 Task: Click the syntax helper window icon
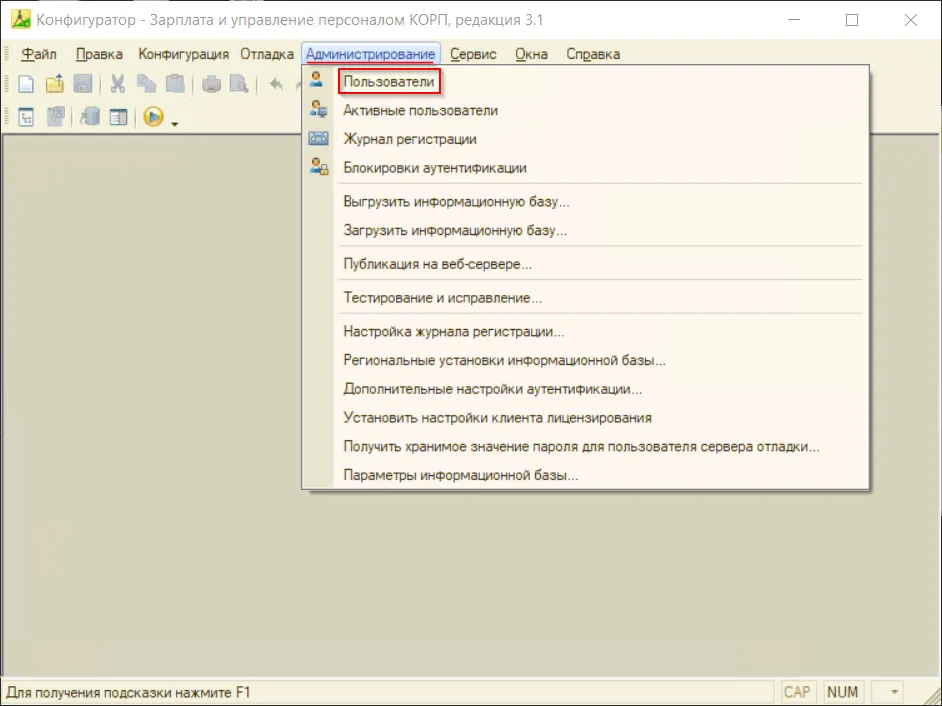118,117
